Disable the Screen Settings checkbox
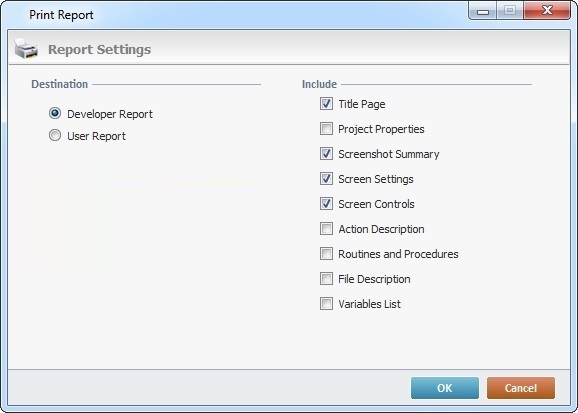578x413 pixels. 326,179
